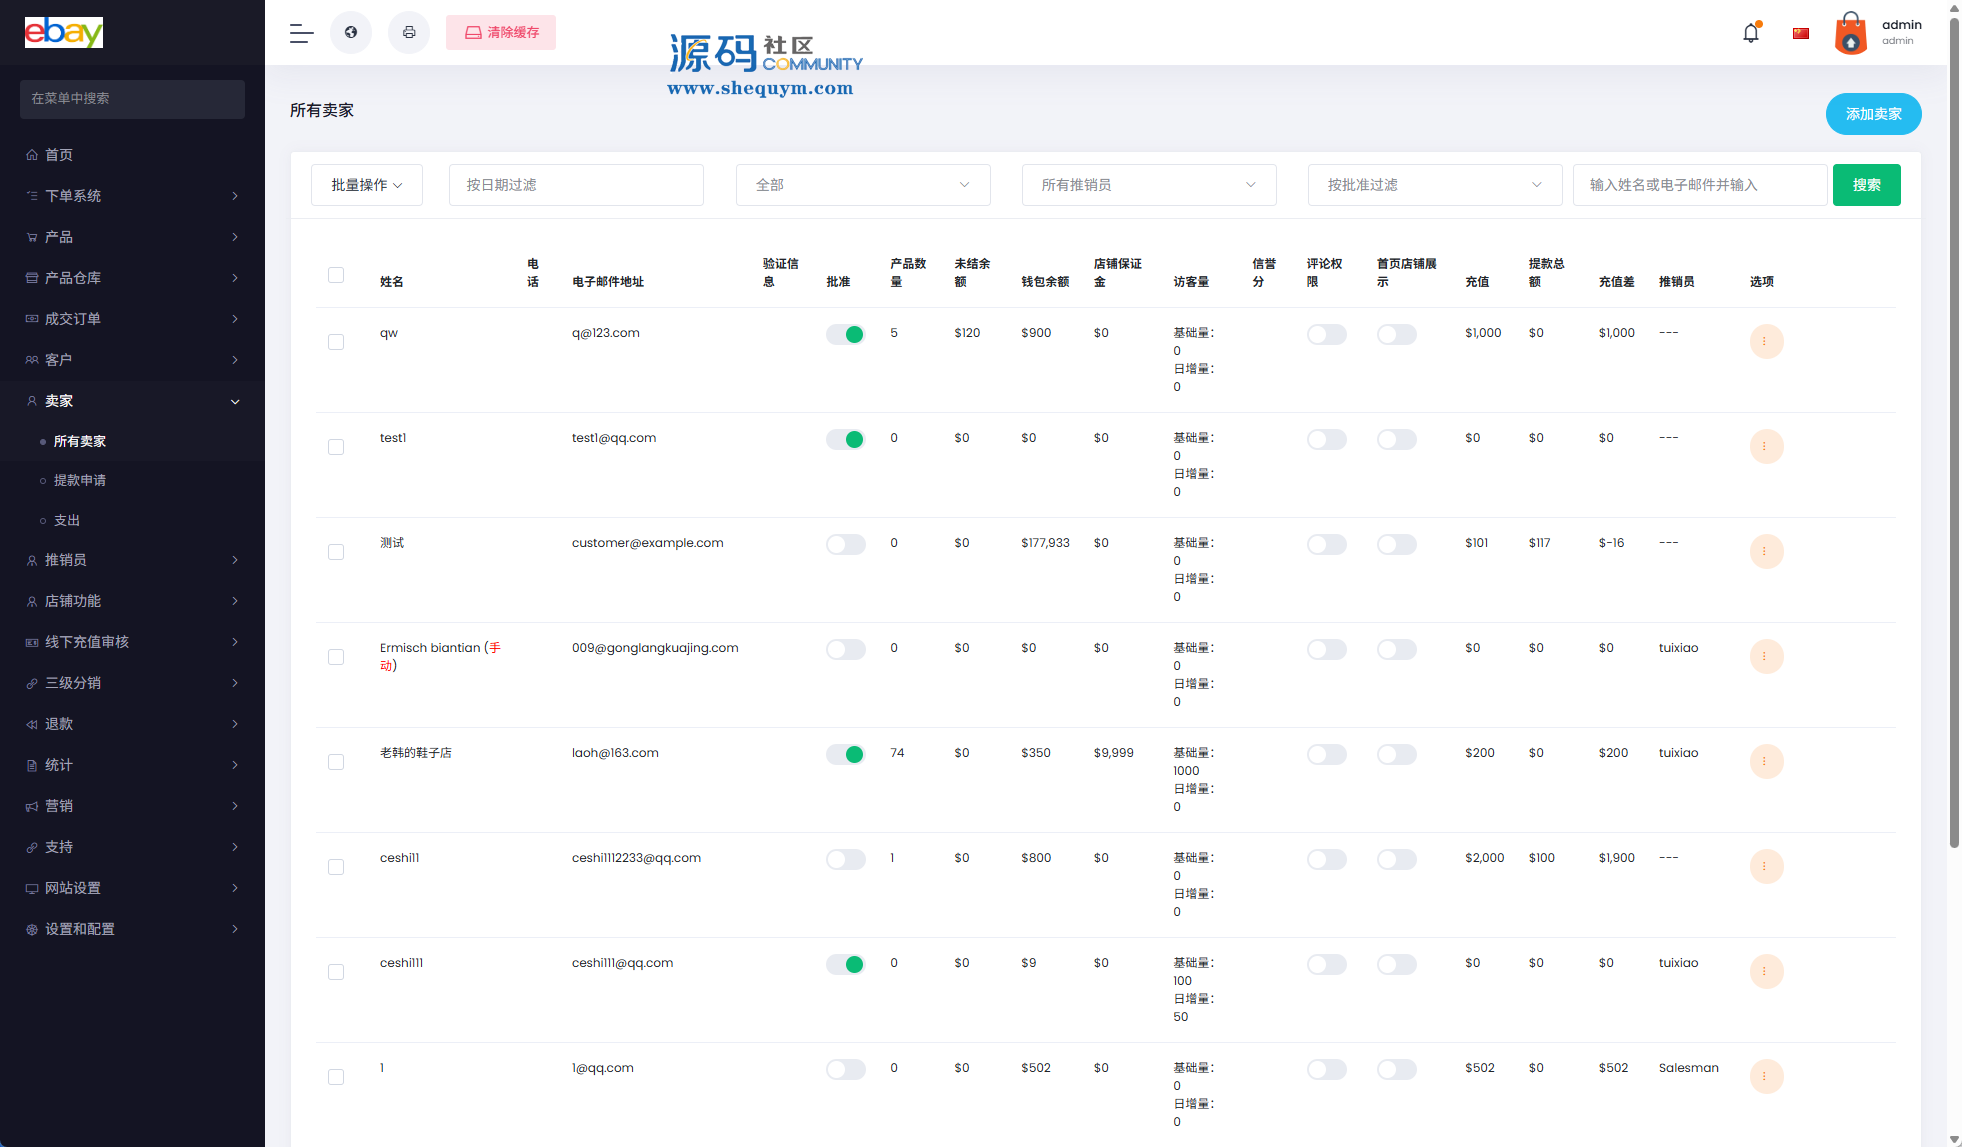
Task: Open the 按批准过滤 dropdown
Action: tap(1434, 185)
